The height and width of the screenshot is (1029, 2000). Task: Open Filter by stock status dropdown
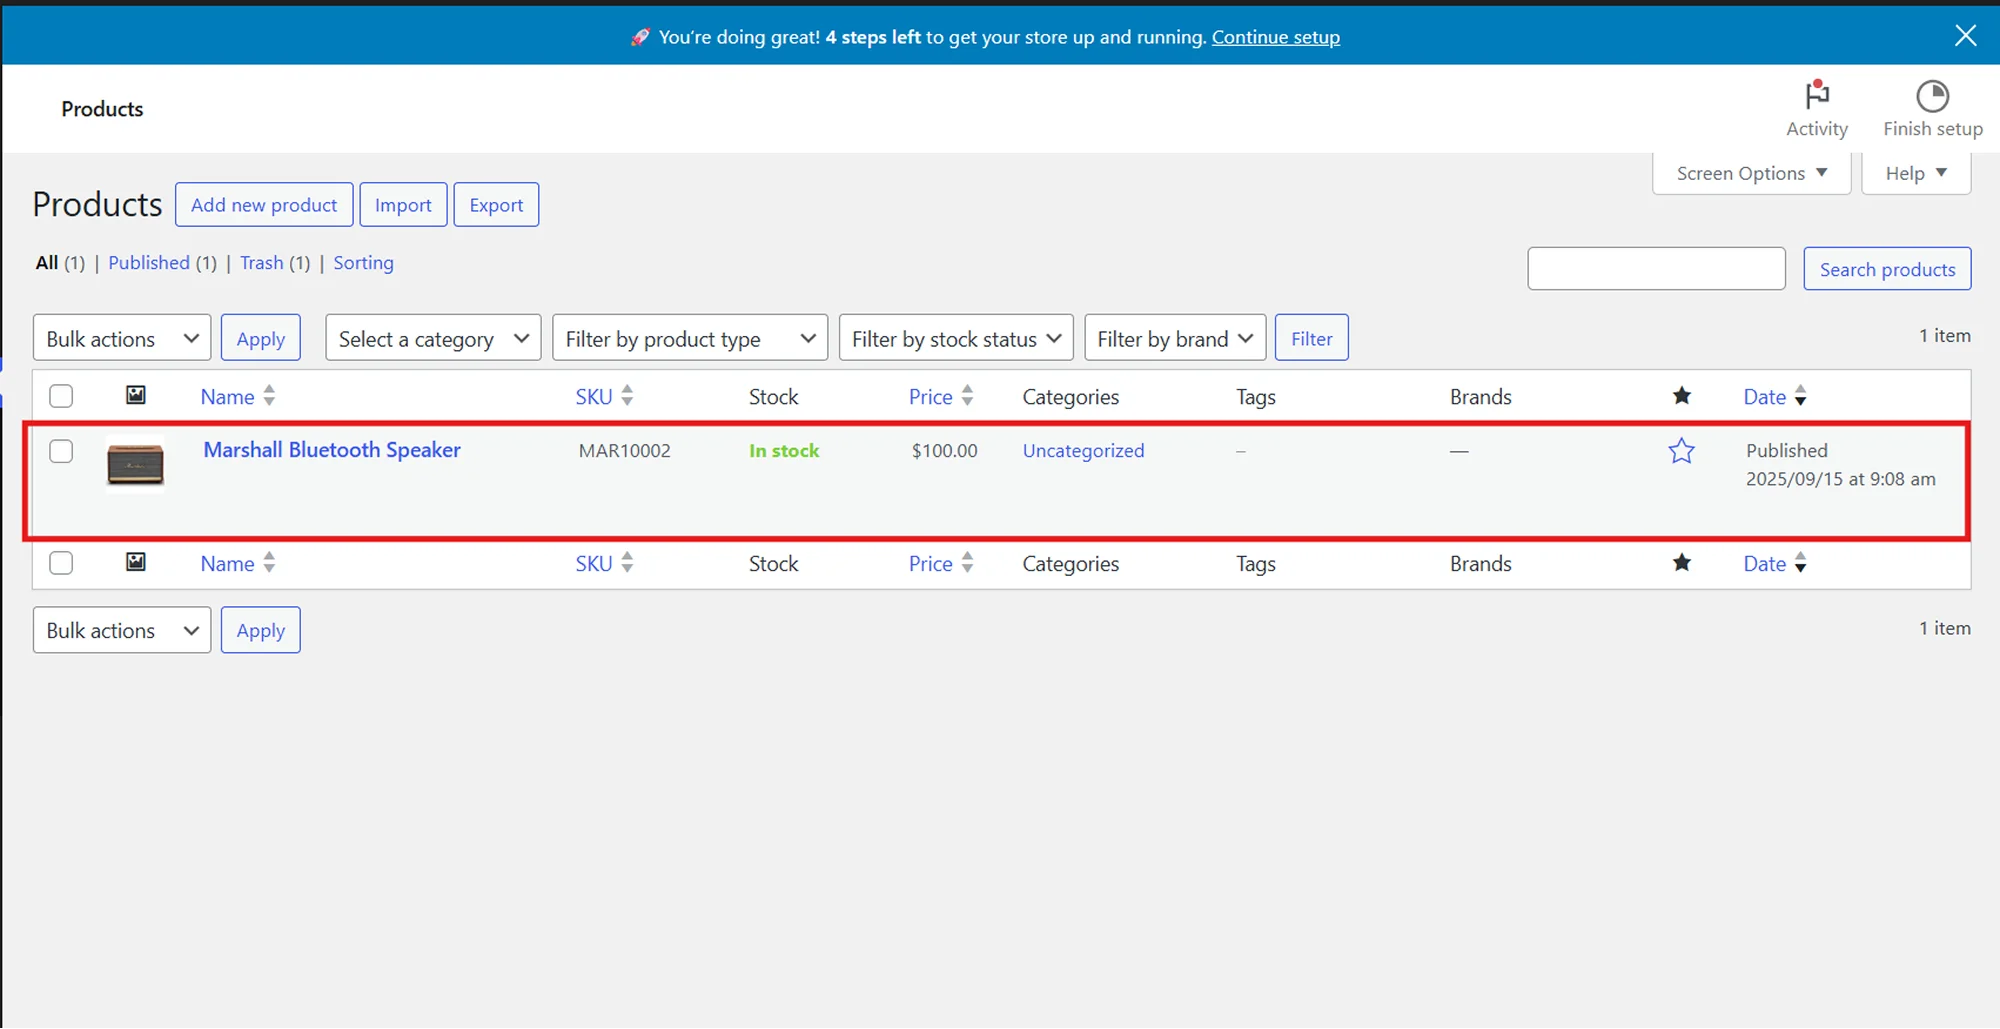(x=955, y=339)
